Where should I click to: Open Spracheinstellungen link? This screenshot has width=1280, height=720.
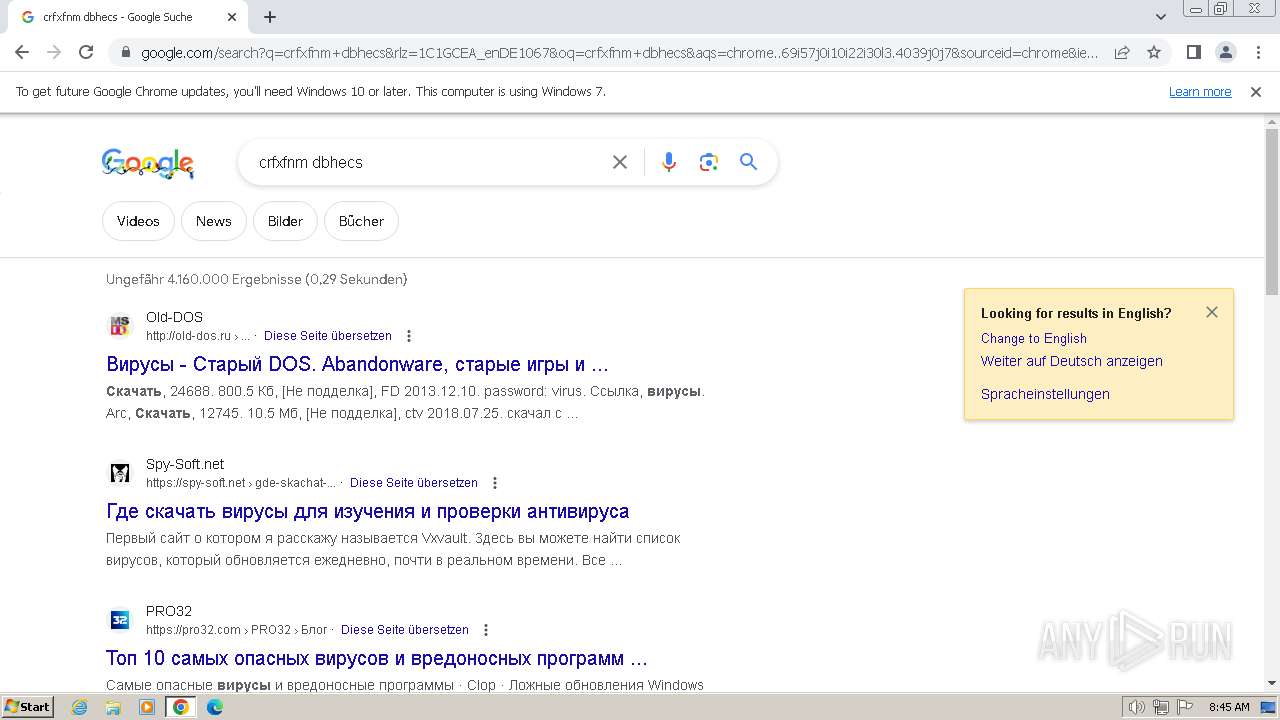[x=1045, y=394]
